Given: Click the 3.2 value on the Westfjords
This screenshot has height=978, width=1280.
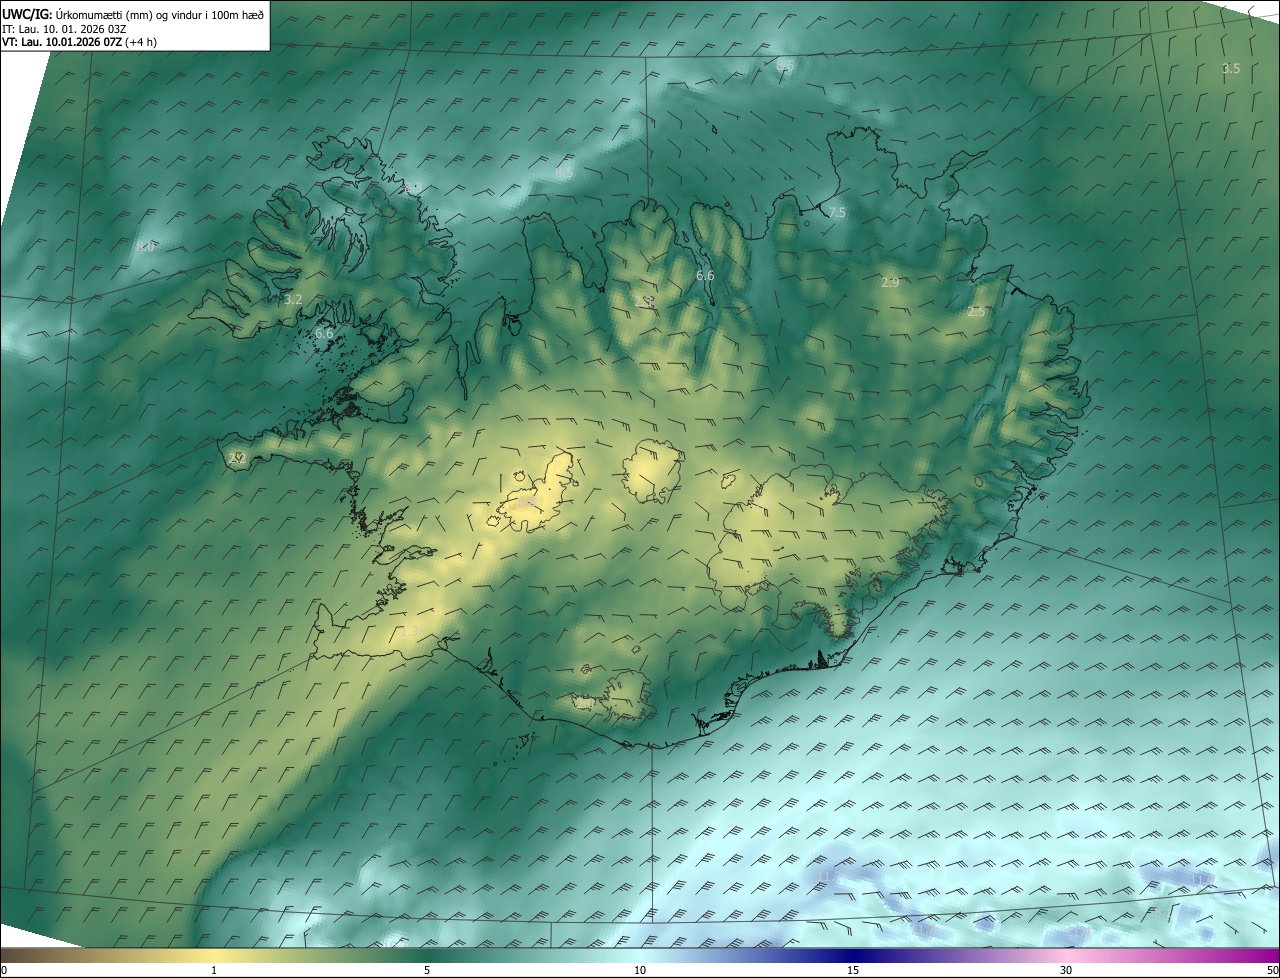Looking at the screenshot, I should [x=293, y=299].
